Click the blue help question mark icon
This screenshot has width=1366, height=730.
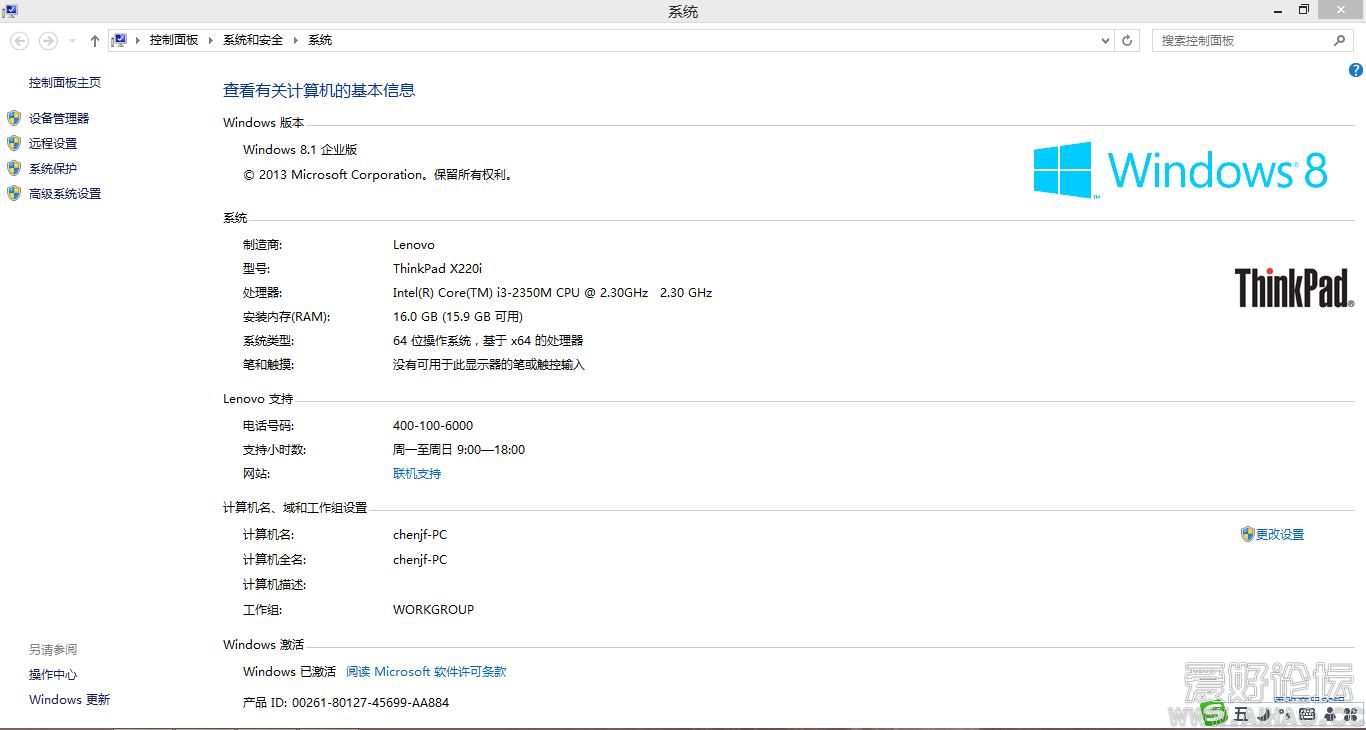click(1356, 70)
